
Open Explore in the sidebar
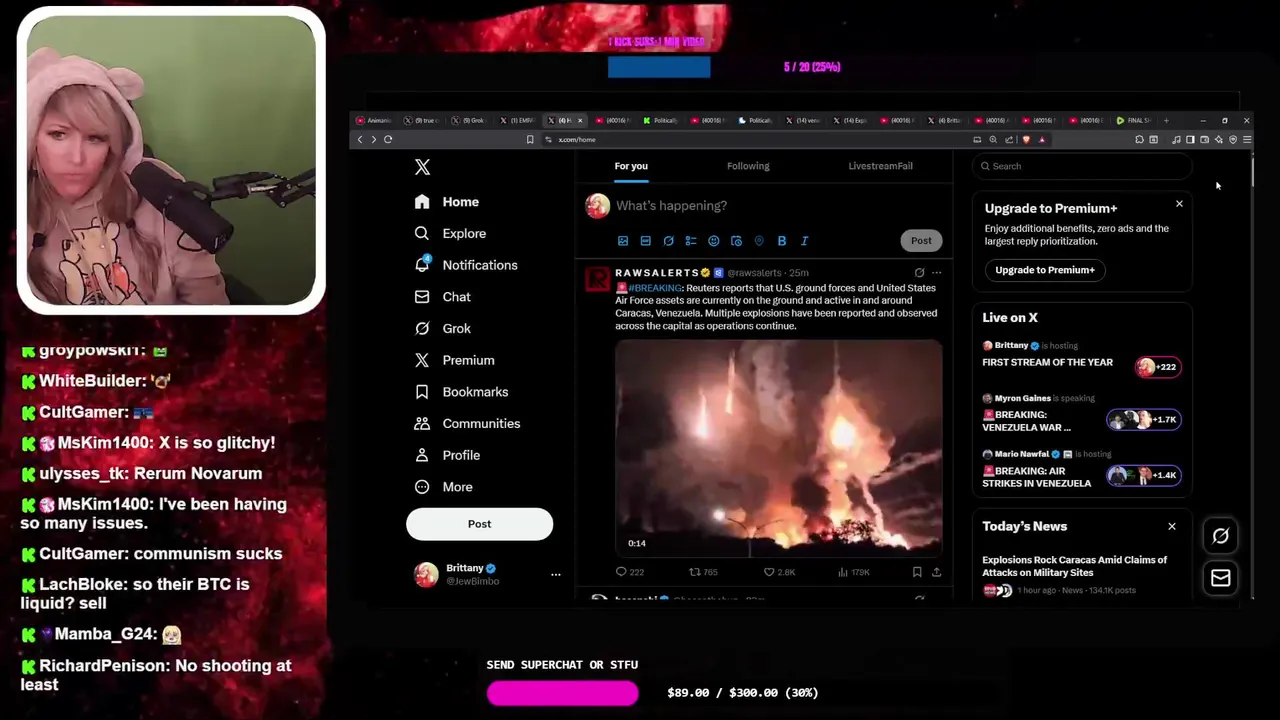coord(450,233)
